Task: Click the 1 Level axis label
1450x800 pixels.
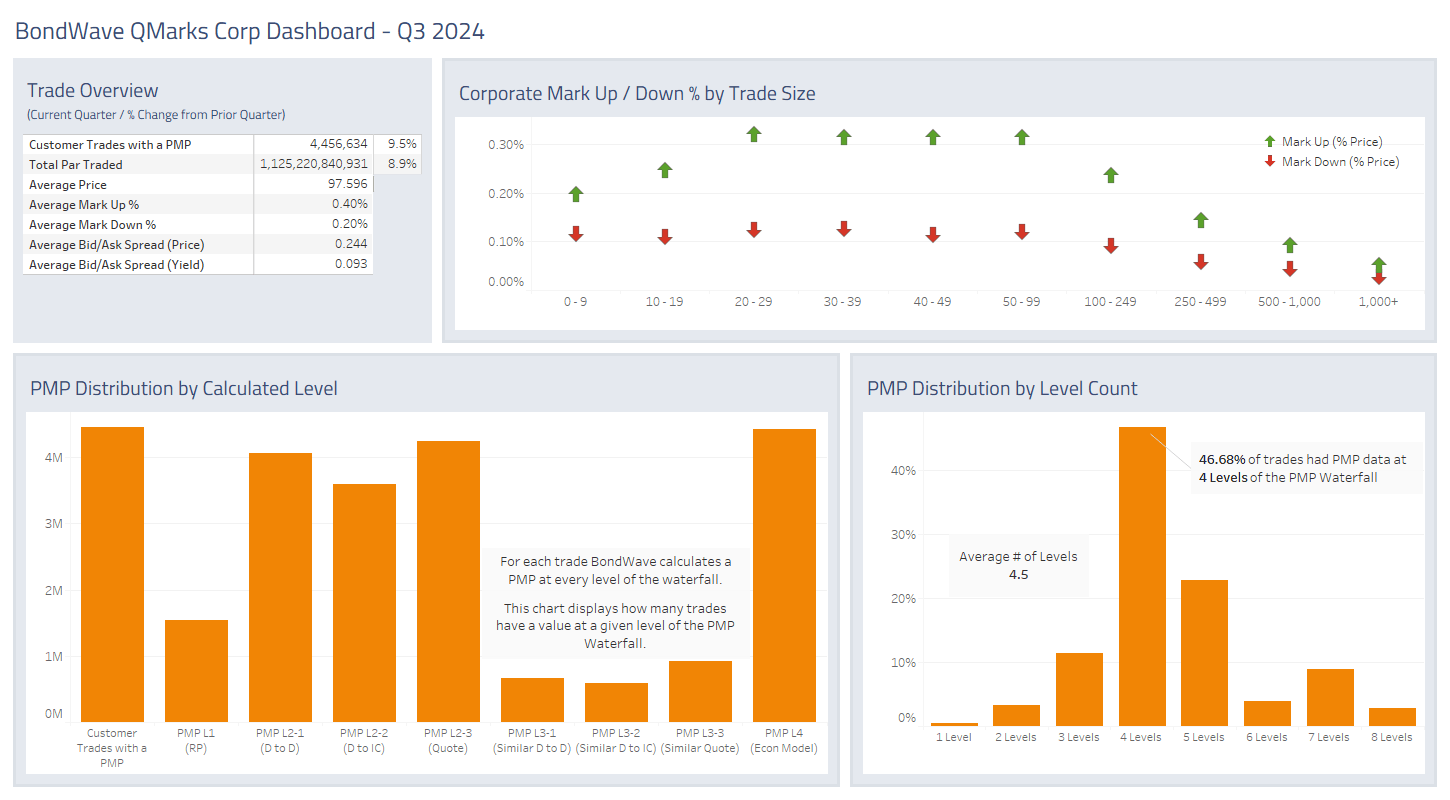Action: point(954,737)
